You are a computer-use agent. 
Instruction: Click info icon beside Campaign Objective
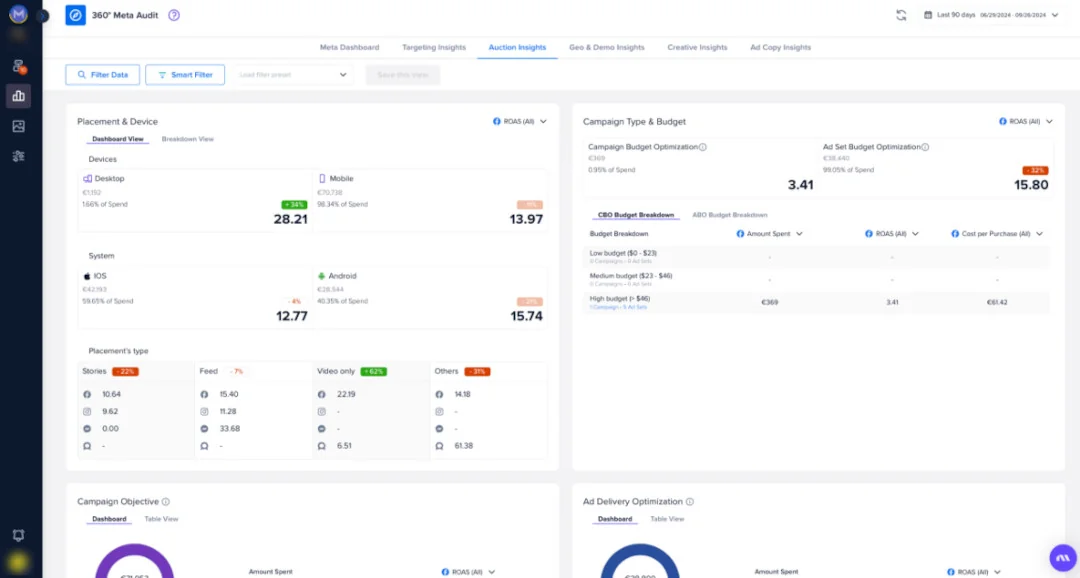tap(165, 502)
